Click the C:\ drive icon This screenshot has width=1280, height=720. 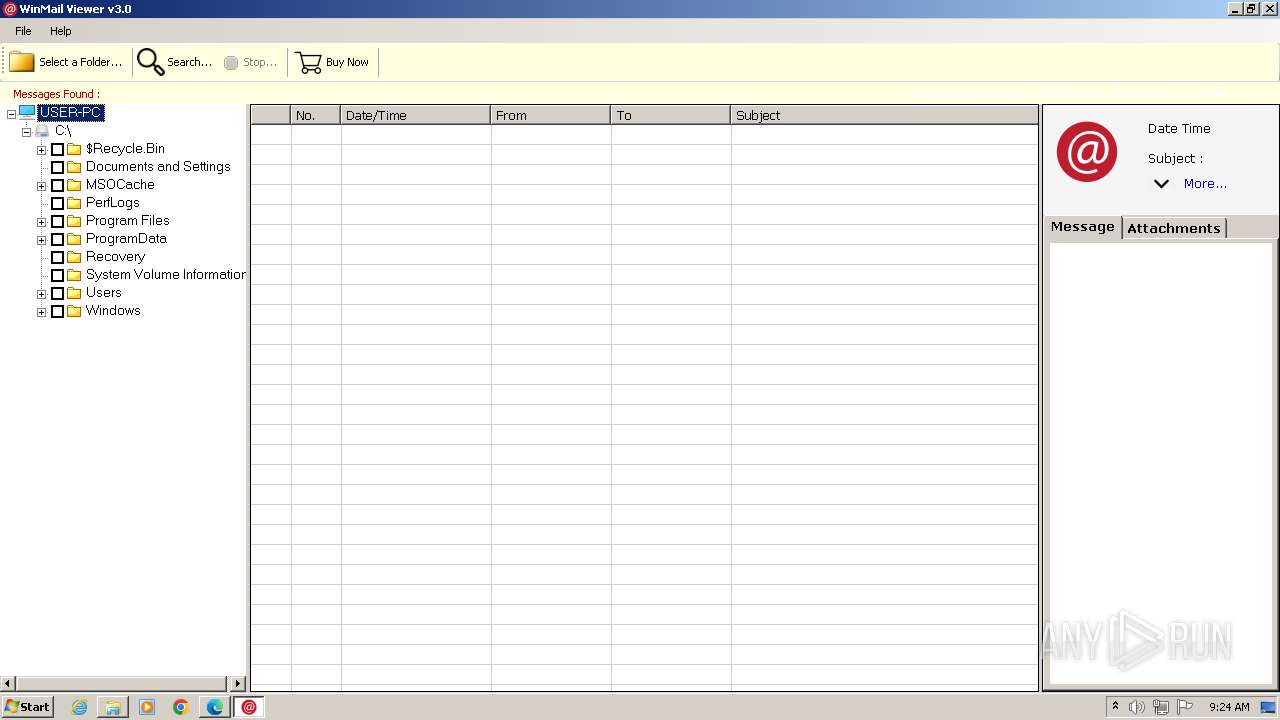(x=42, y=131)
